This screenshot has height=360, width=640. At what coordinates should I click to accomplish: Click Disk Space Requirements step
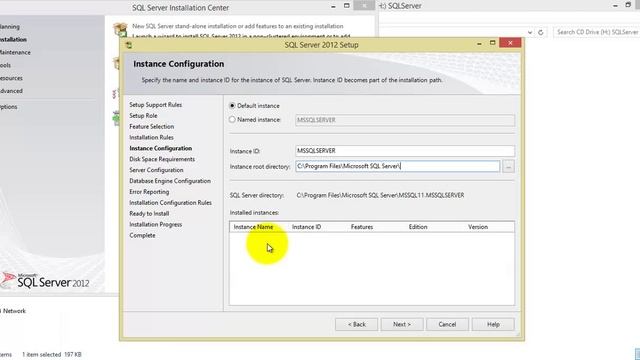162,159
